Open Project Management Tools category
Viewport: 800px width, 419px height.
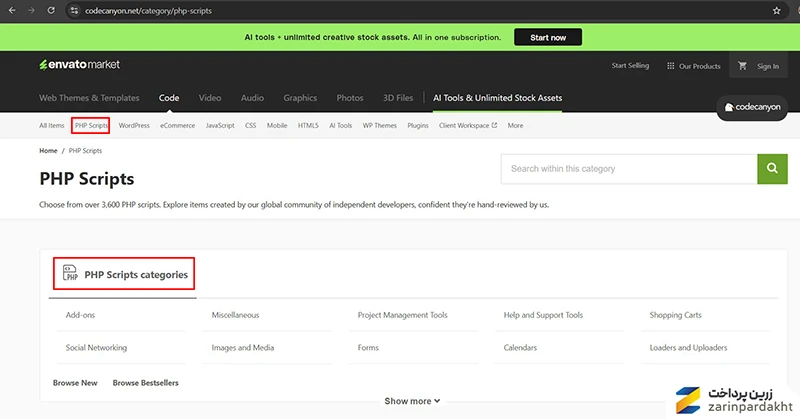(403, 315)
